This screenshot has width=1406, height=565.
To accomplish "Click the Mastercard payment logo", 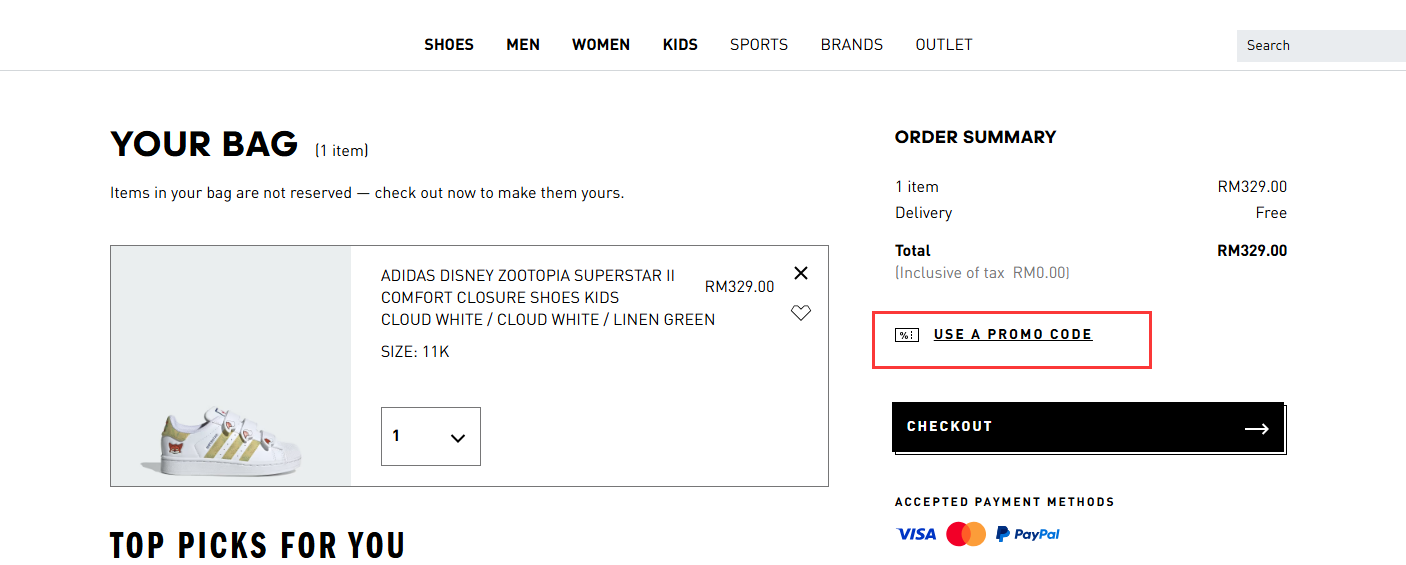I will [966, 534].
